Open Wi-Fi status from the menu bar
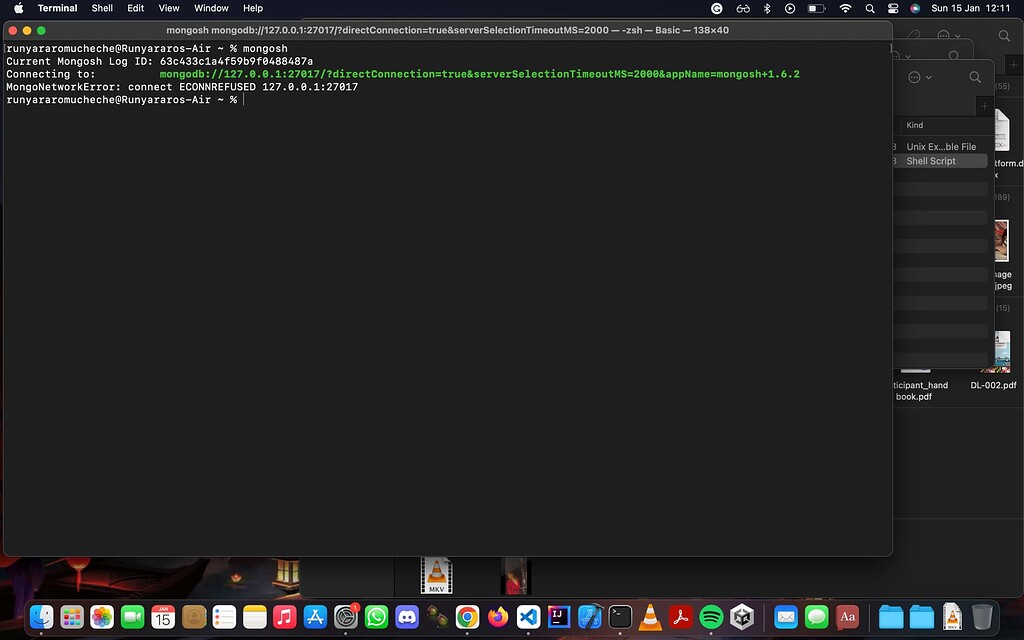Image resolution: width=1024 pixels, height=640 pixels. [x=844, y=8]
